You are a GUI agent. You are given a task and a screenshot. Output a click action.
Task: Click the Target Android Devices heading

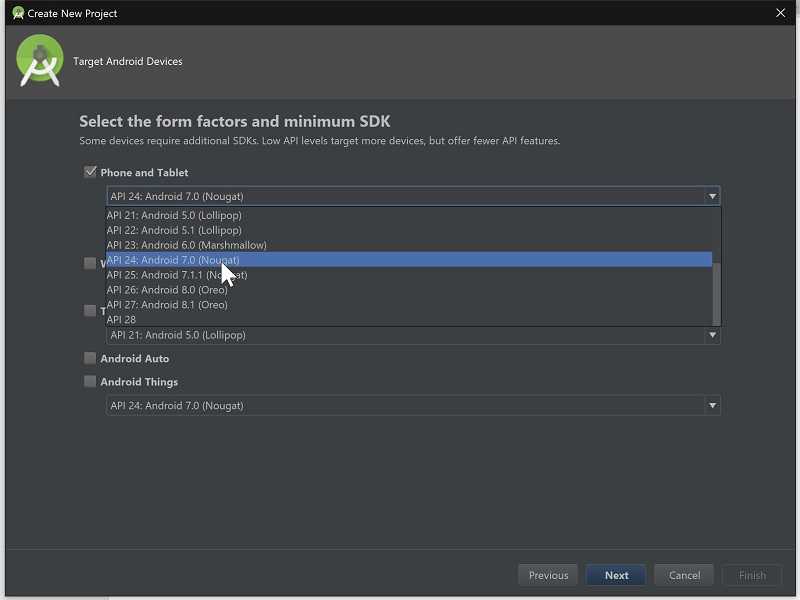point(128,61)
